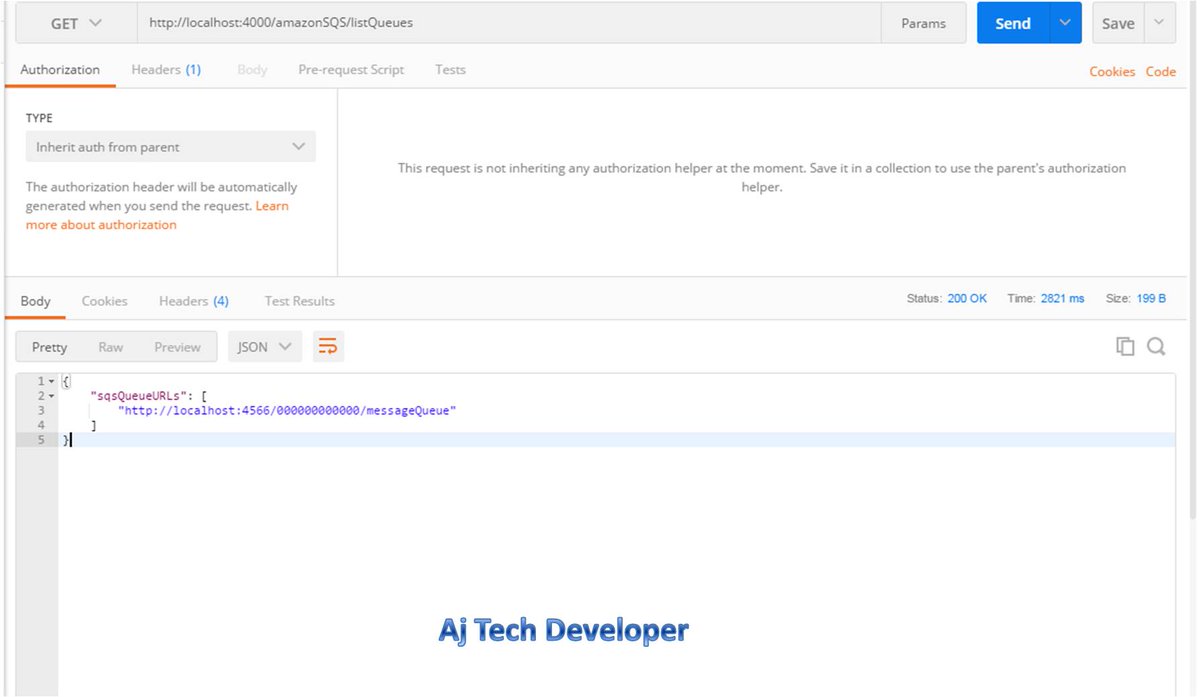Switch to the request Authorization tab
The image size is (1200, 697).
(60, 70)
